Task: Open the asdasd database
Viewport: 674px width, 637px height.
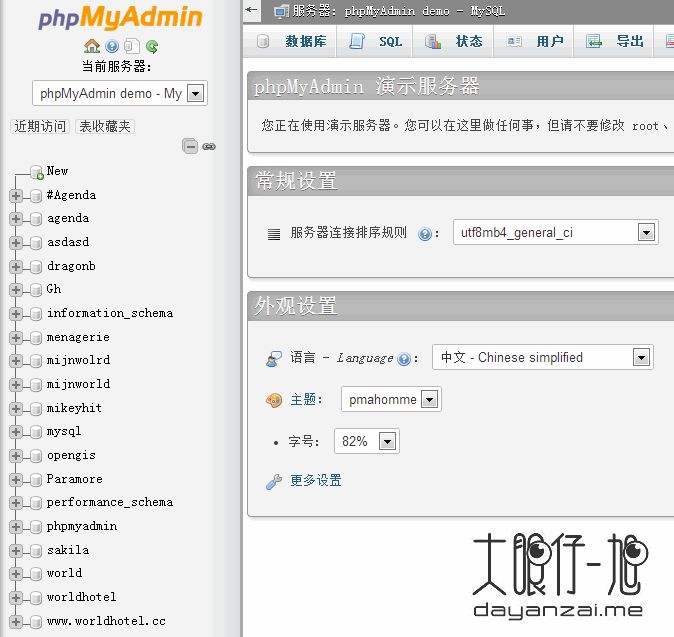Action: coord(68,242)
